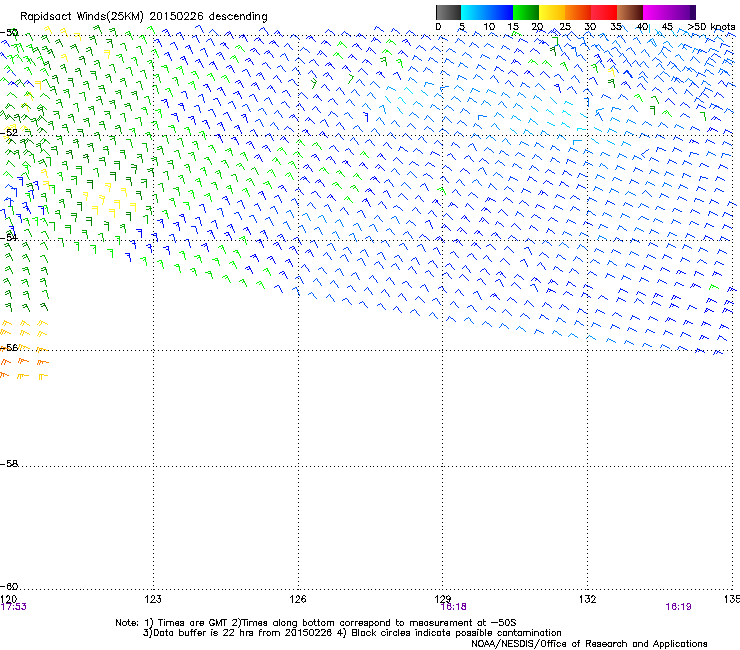Click the red 30-35 knots color segment
740x650 pixels.
click(604, 12)
